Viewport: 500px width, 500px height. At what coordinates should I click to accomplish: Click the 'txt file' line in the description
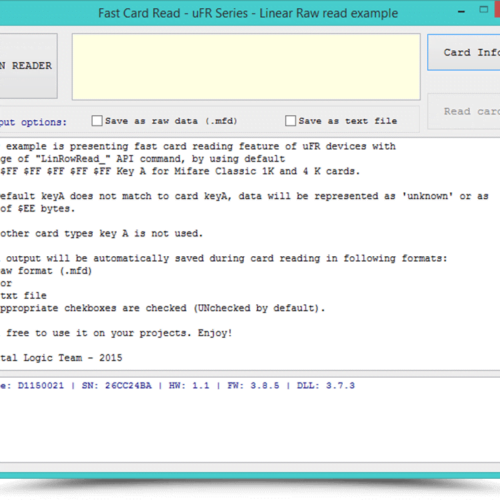point(23,296)
